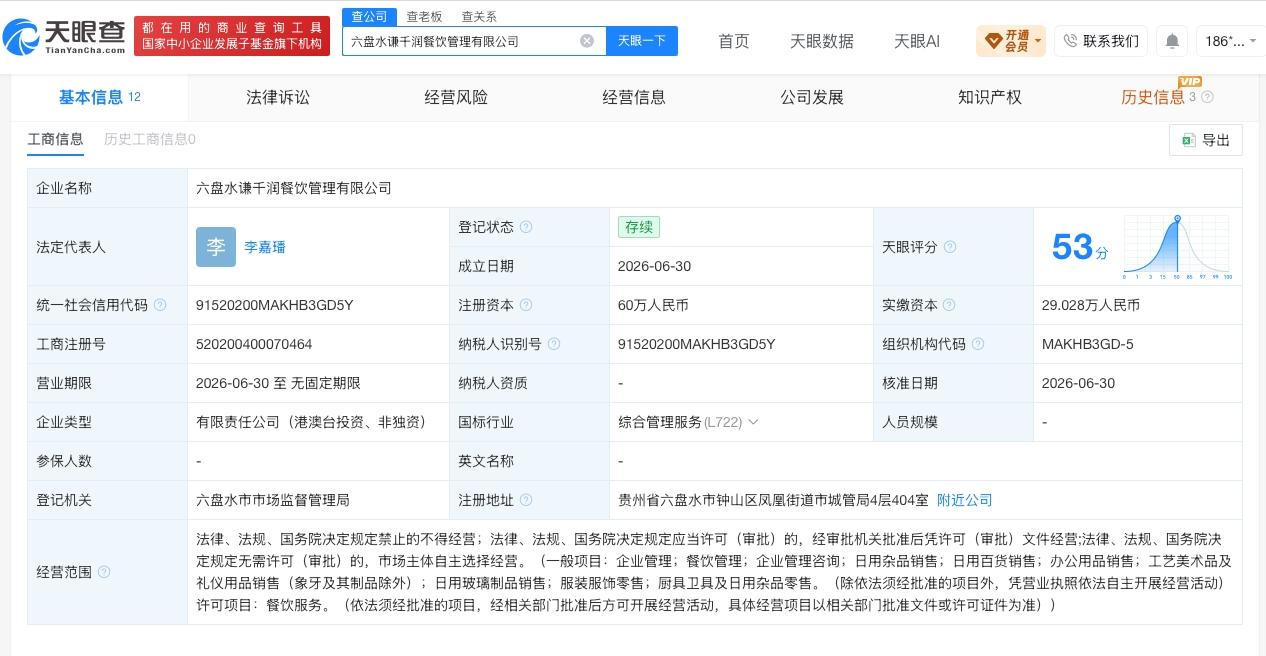The height and width of the screenshot is (656, 1266).
Task: Open help icon beside 纳税人识别号
Action: pos(554,344)
